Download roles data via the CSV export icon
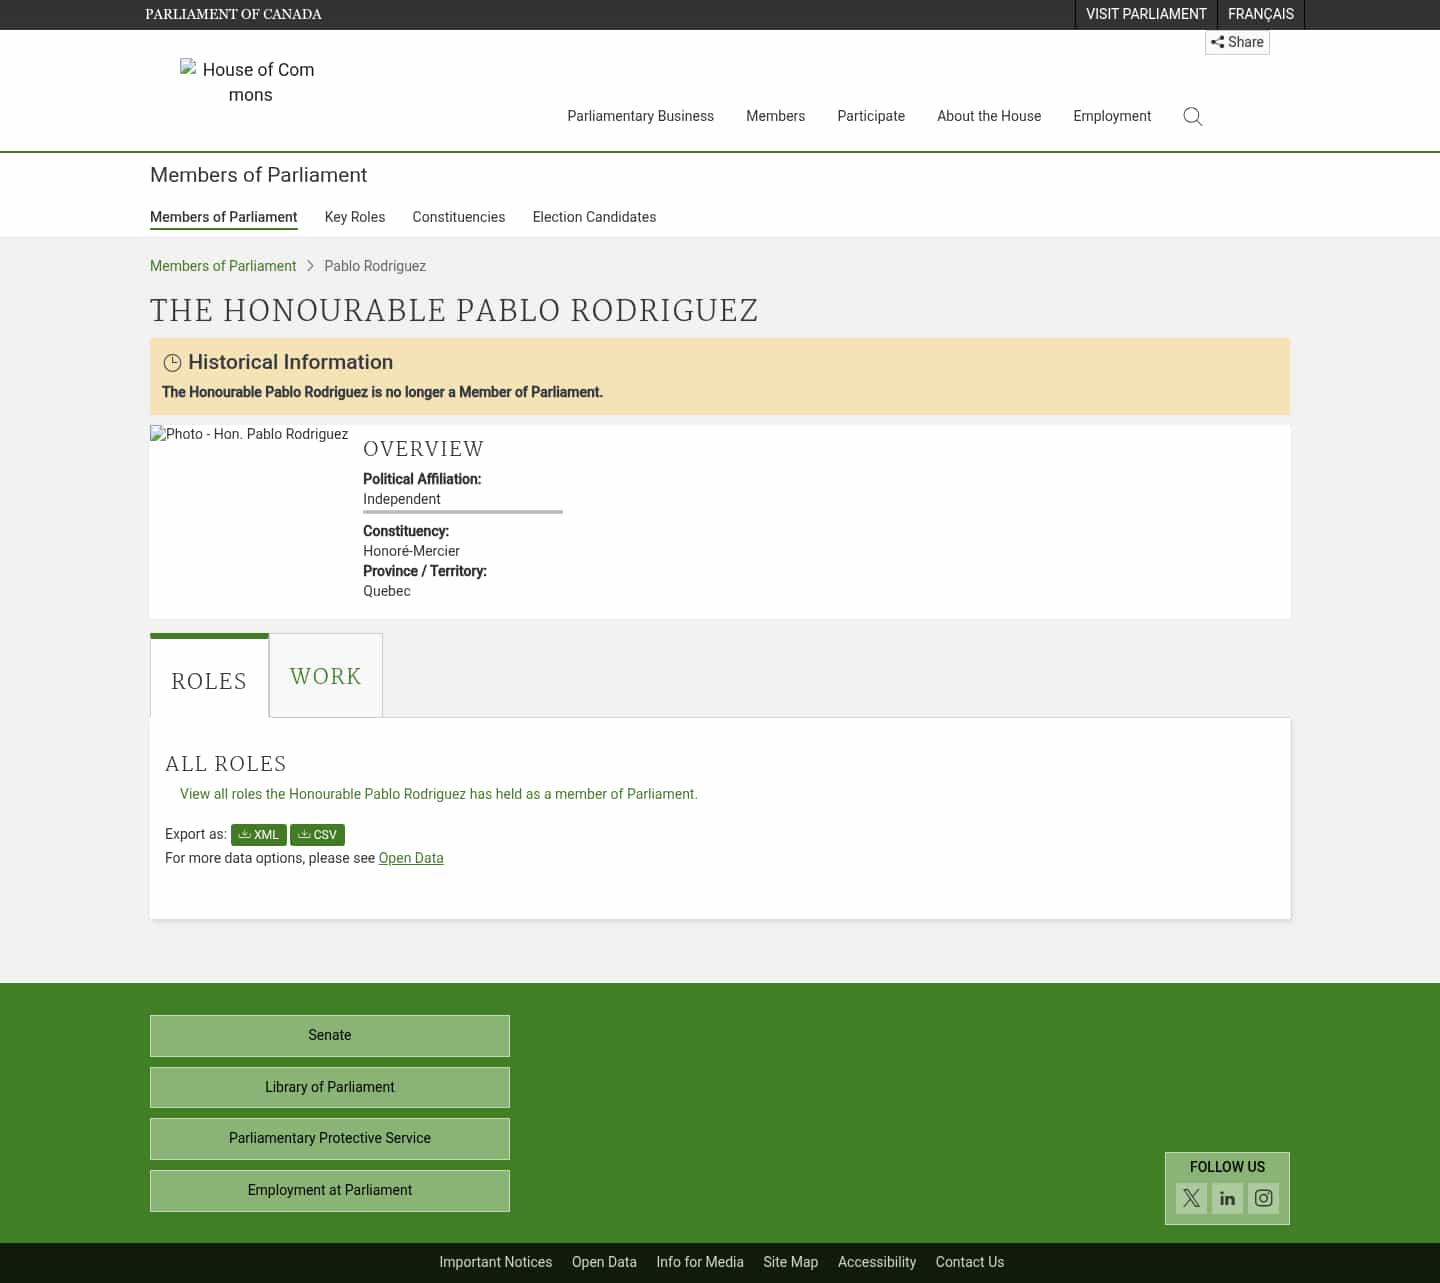Screen dimensions: 1440x1283 317,834
